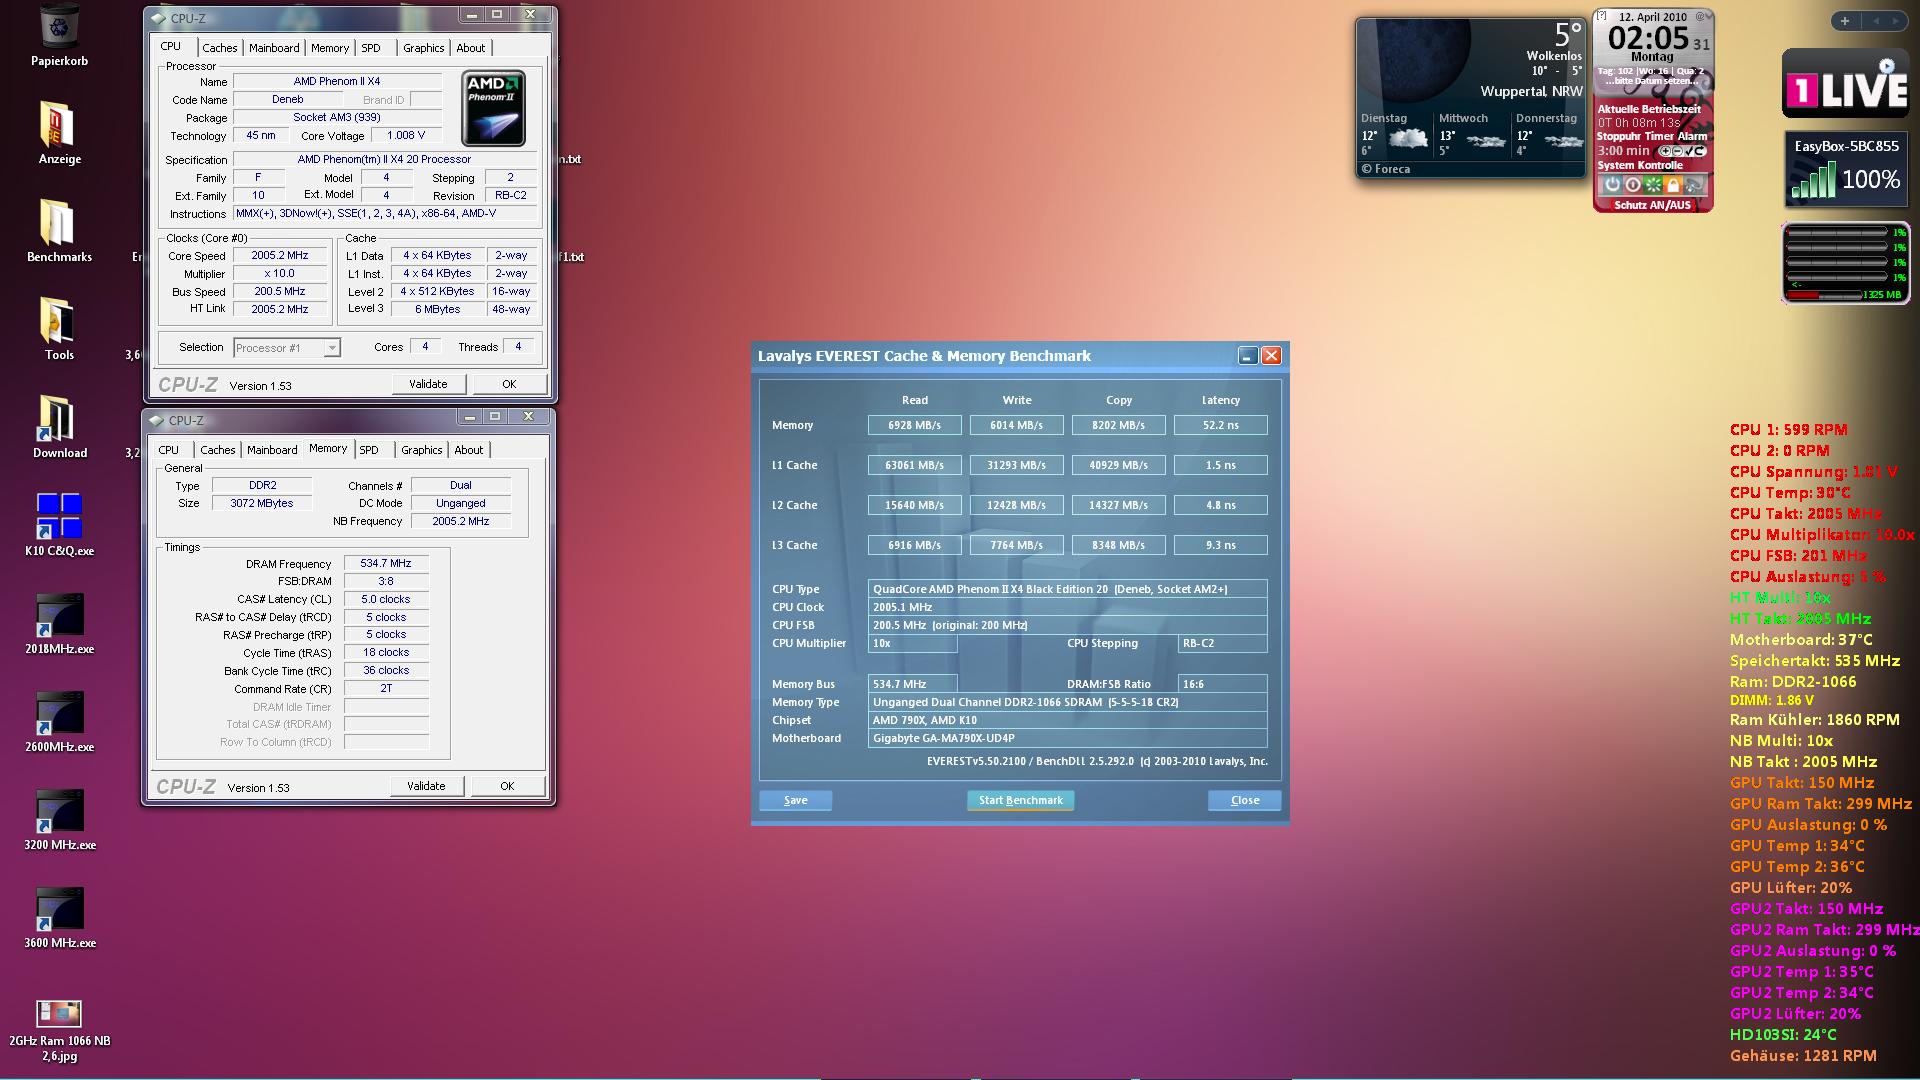The height and width of the screenshot is (1080, 1920).
Task: Open the Memory tab in upper CPU-Z window
Action: pyautogui.click(x=330, y=48)
